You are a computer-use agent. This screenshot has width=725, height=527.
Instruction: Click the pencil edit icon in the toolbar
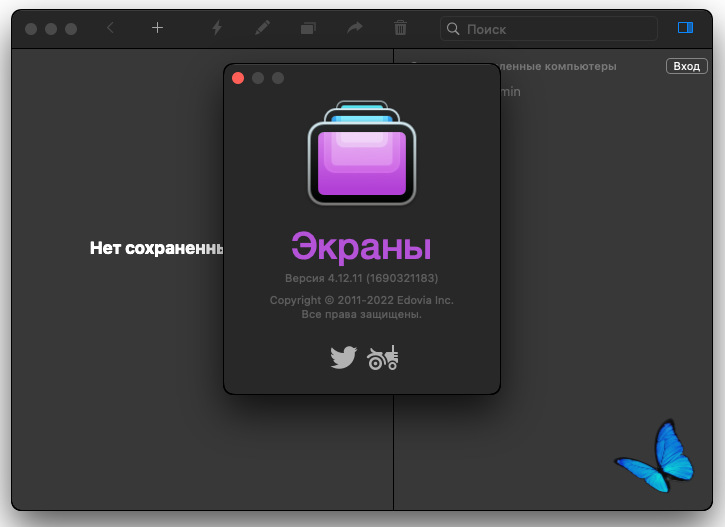click(x=262, y=28)
